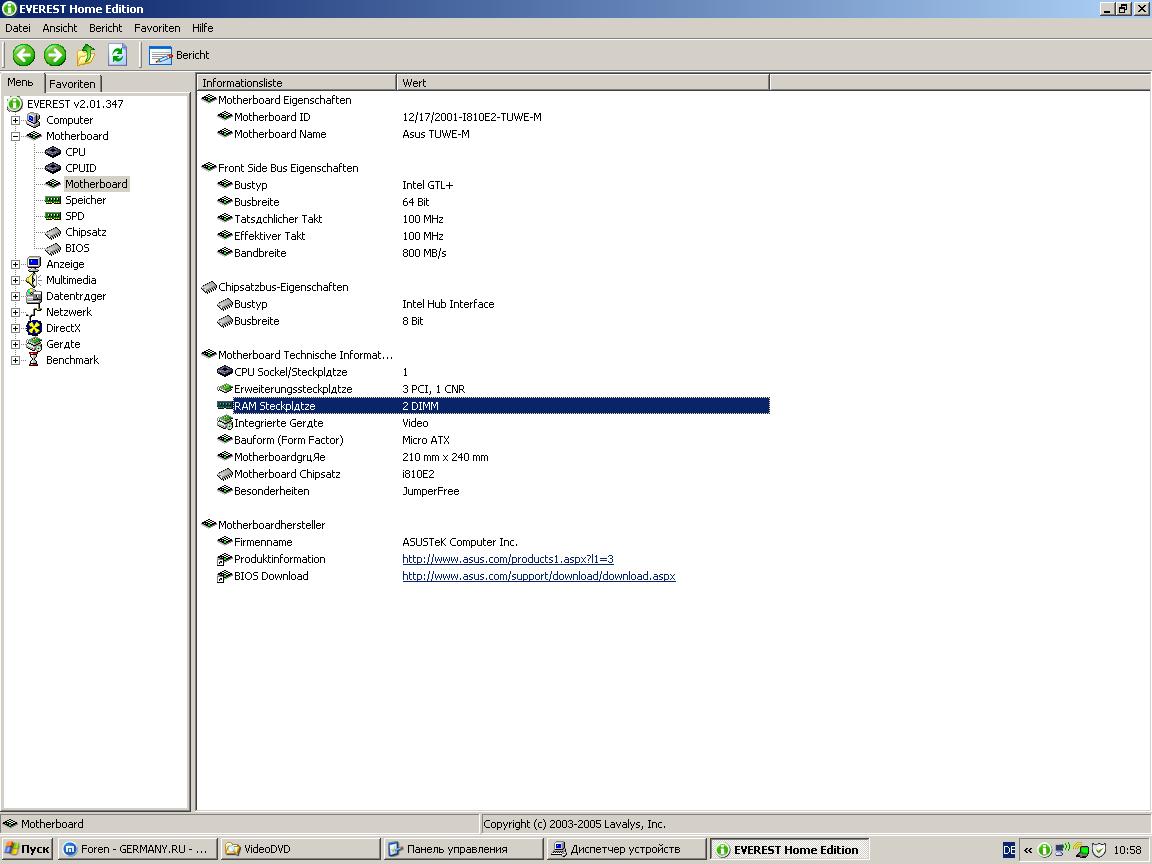Screen dimensions: 1152x864
Task: Click the Benchmark hourglass icon
Action: click(34, 360)
